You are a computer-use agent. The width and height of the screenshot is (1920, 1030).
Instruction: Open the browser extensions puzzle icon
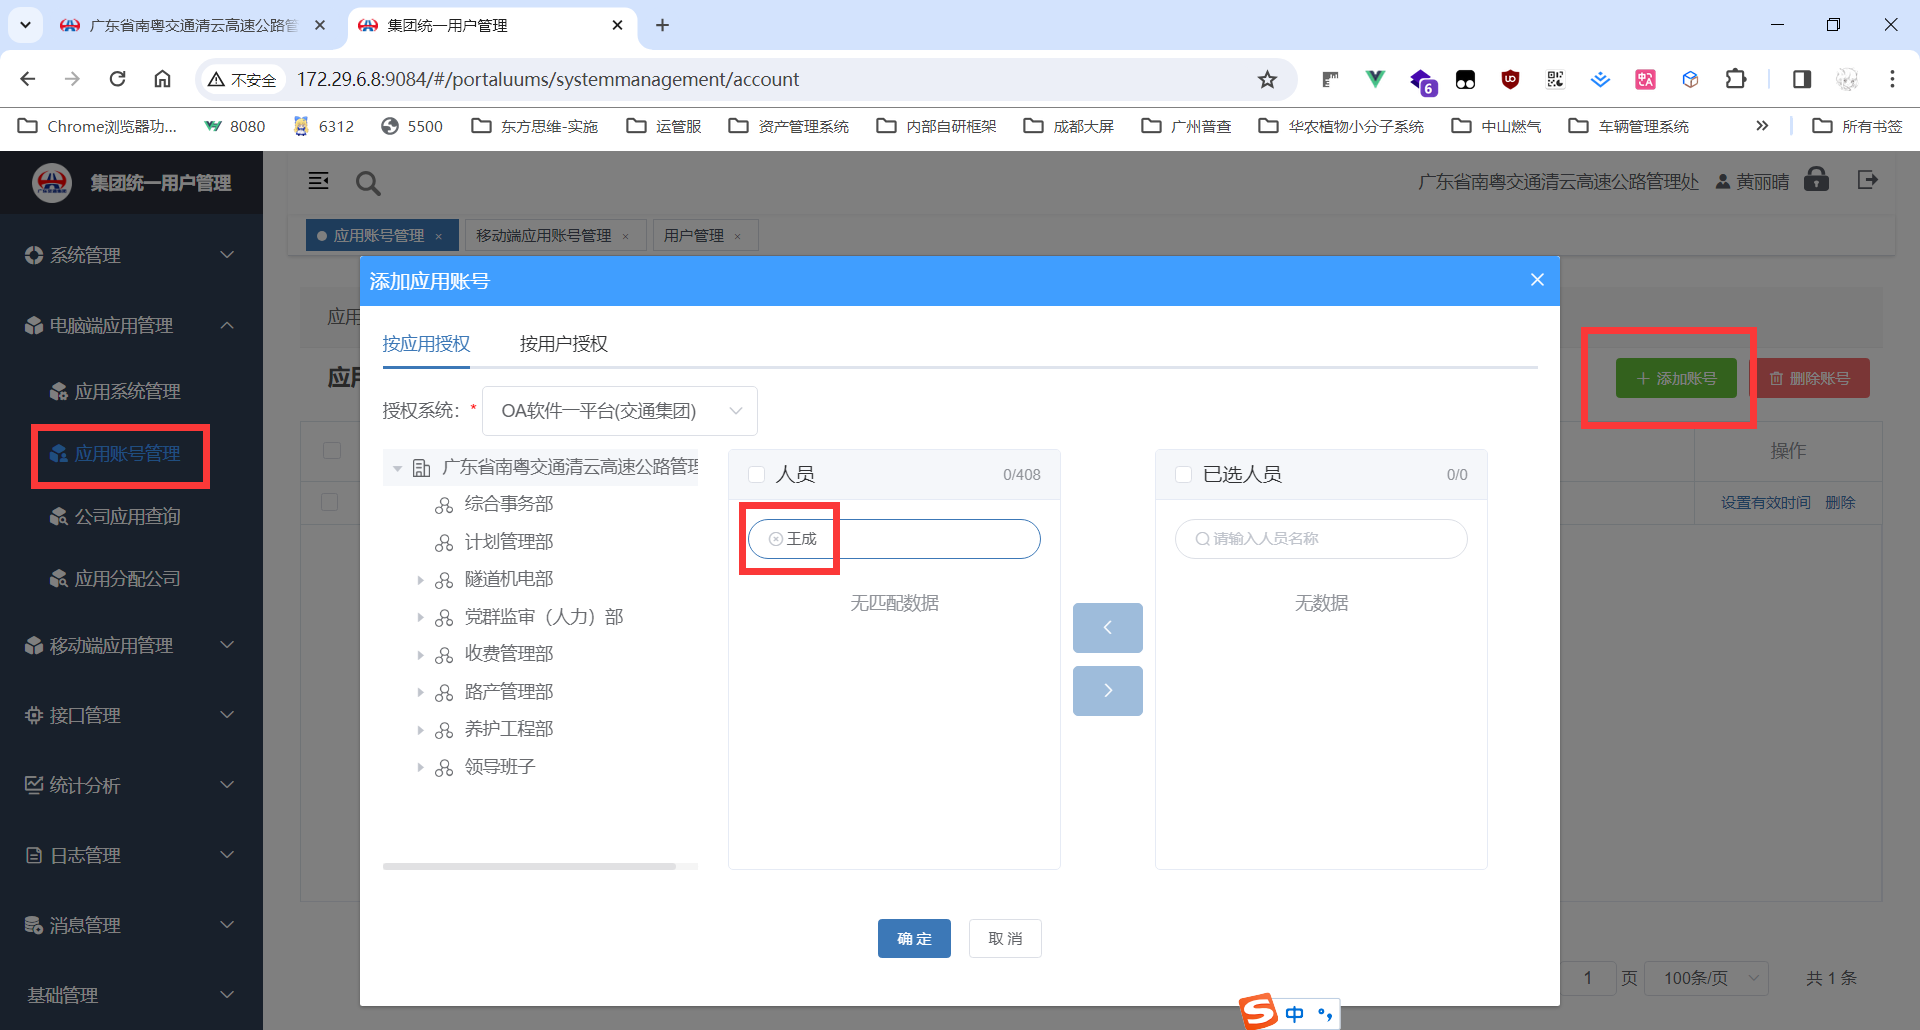point(1736,79)
